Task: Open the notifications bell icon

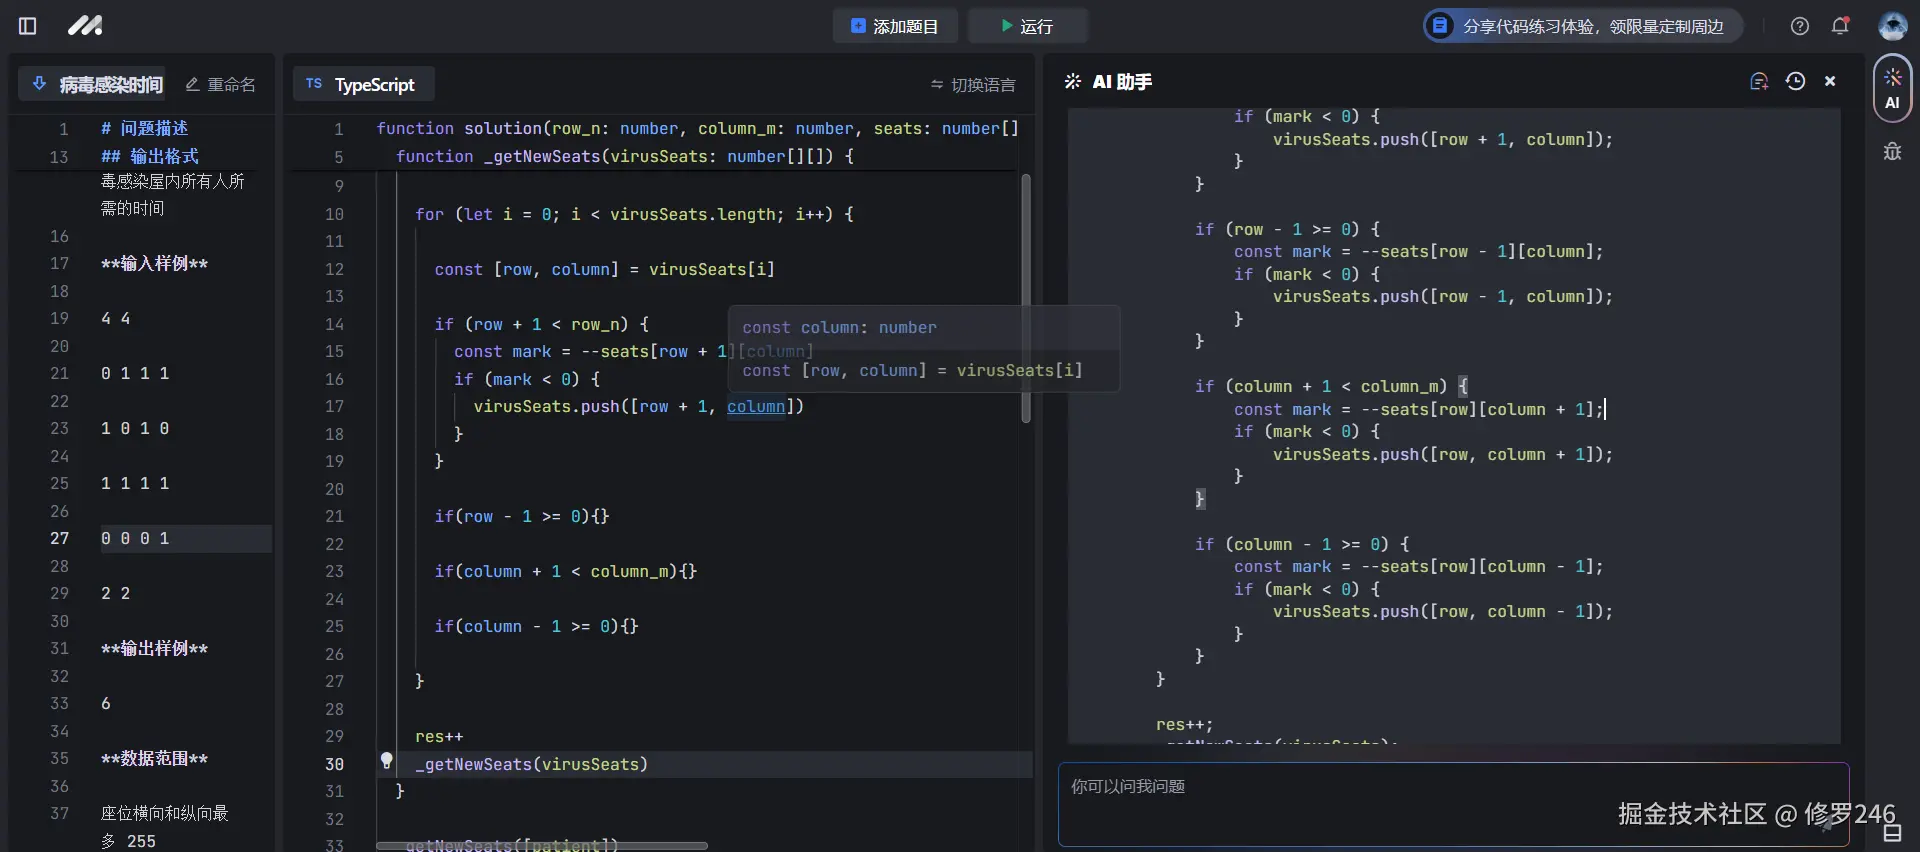Action: tap(1840, 26)
